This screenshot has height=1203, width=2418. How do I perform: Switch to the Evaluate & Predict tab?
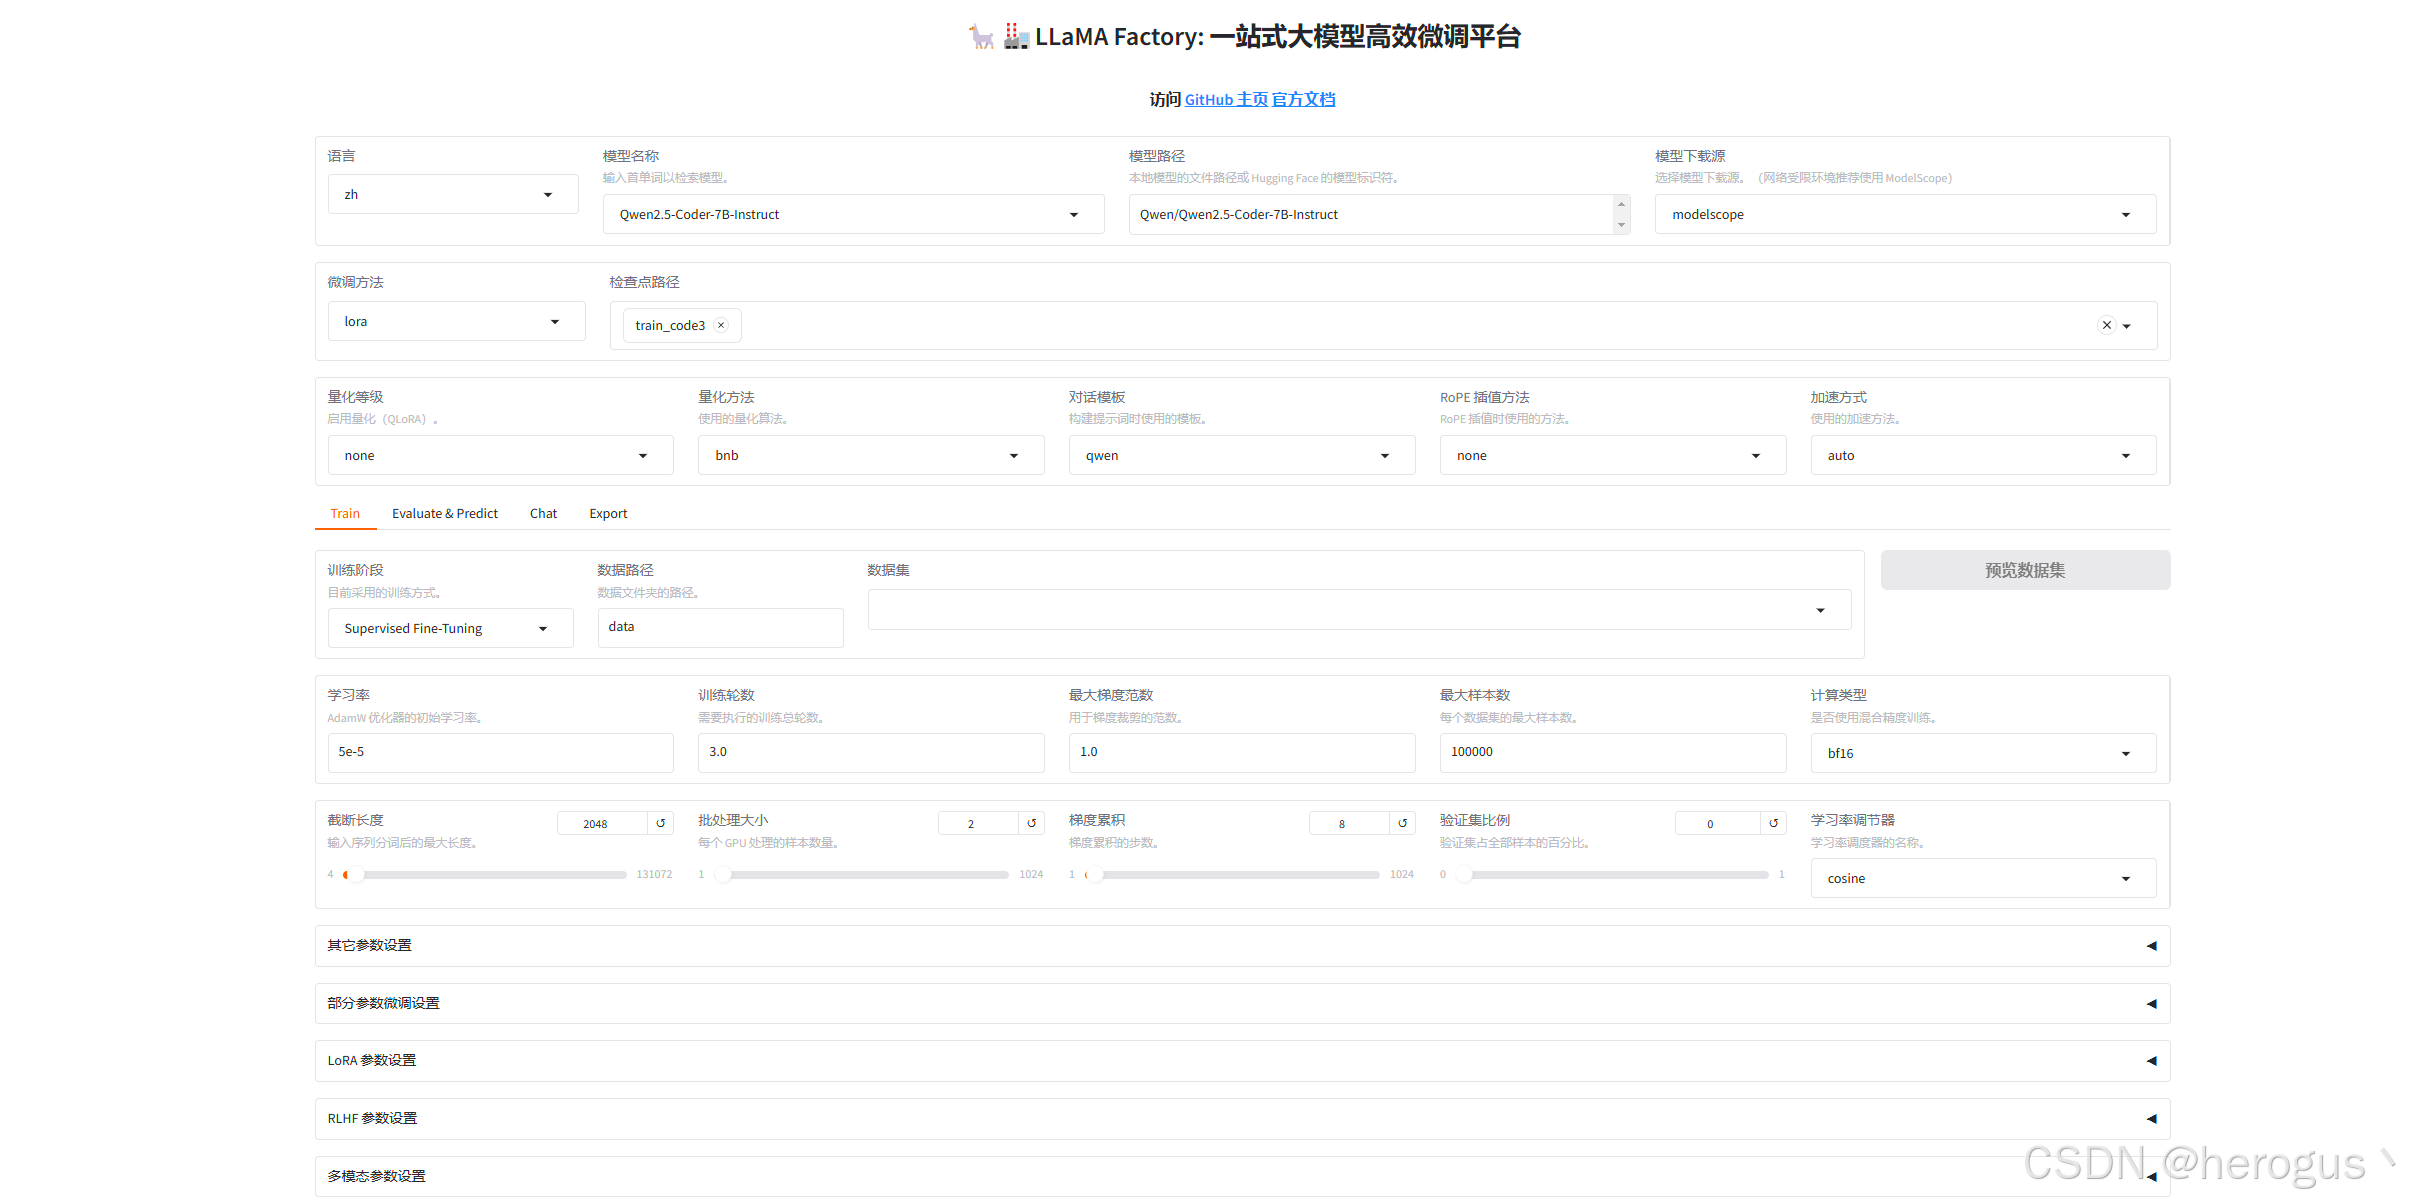pos(444,513)
